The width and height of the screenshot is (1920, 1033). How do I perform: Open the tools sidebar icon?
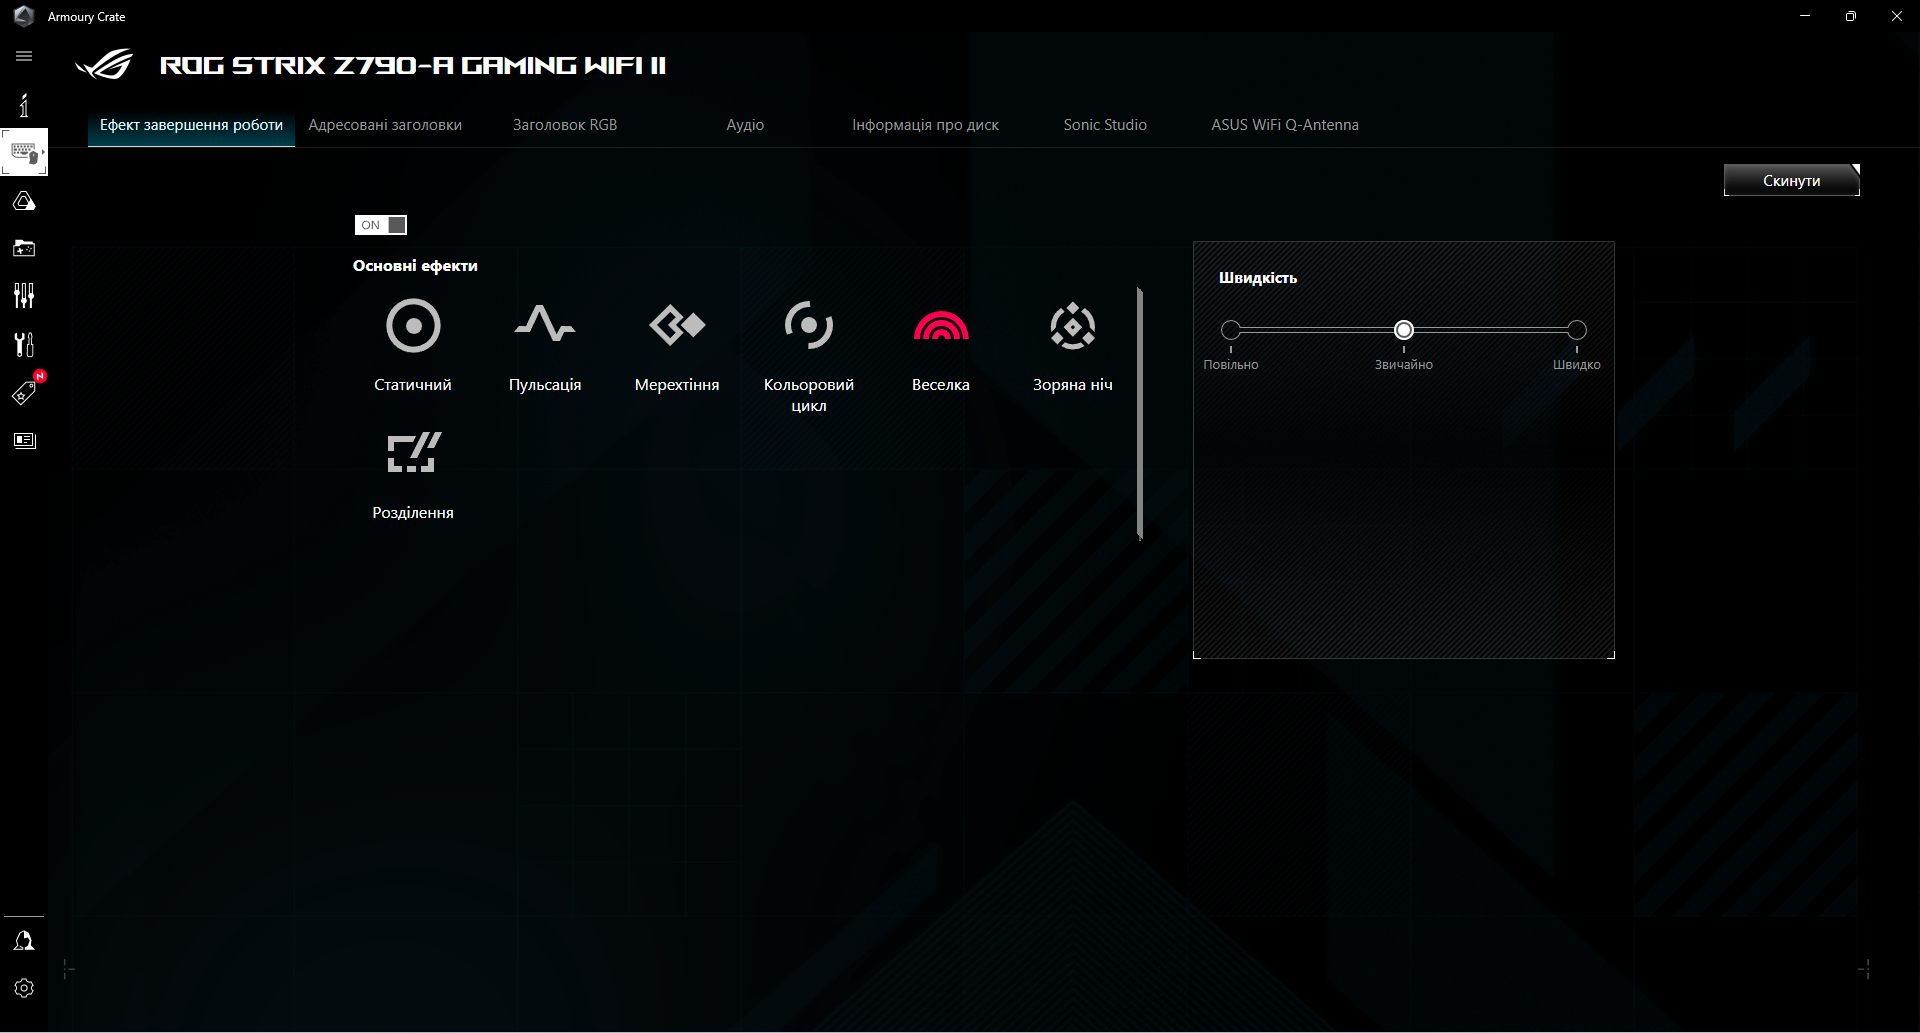[24, 344]
